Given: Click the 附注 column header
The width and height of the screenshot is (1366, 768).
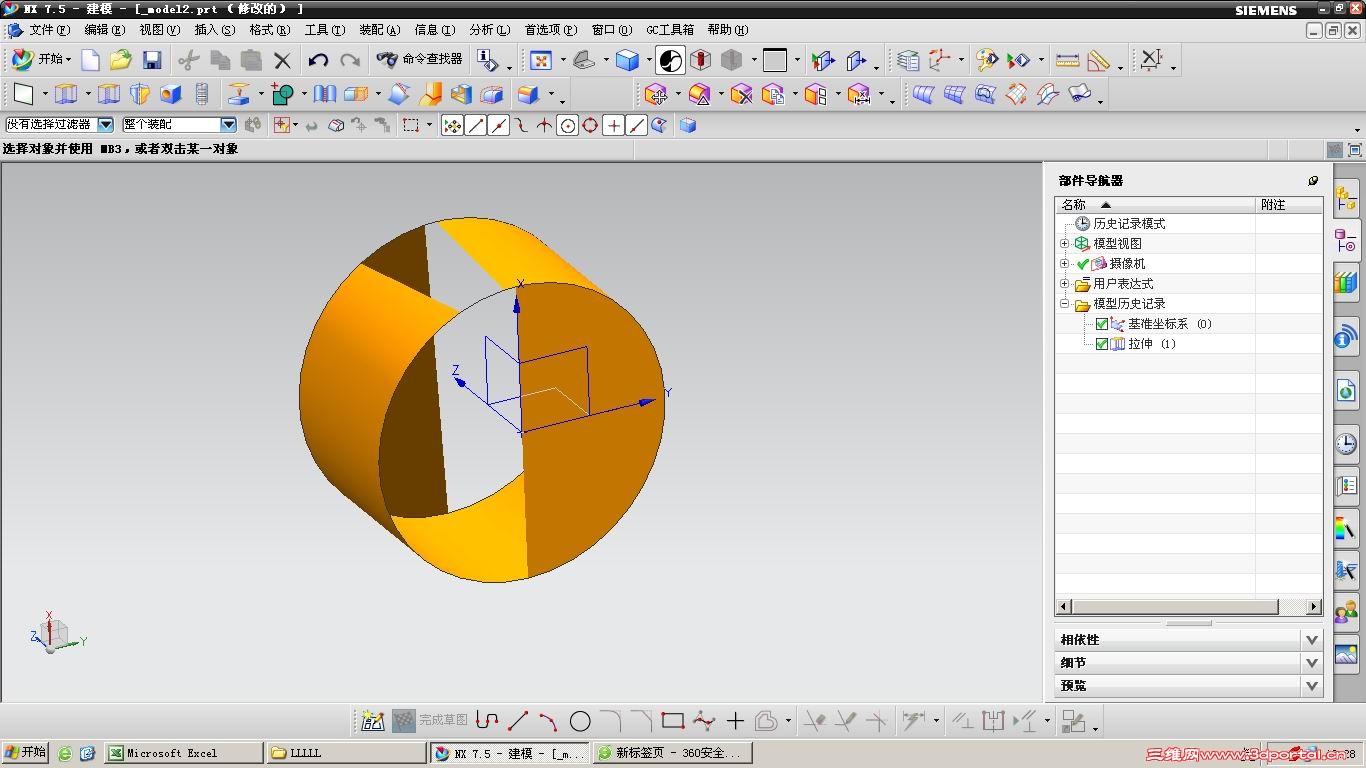Looking at the screenshot, I should 1289,205.
